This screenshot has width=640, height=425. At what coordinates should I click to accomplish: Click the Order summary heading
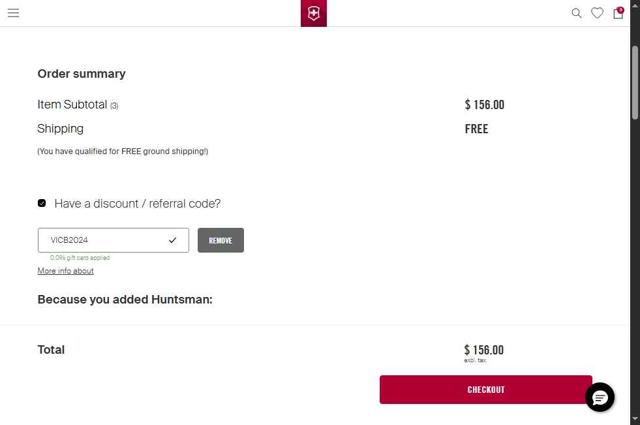(x=81, y=73)
